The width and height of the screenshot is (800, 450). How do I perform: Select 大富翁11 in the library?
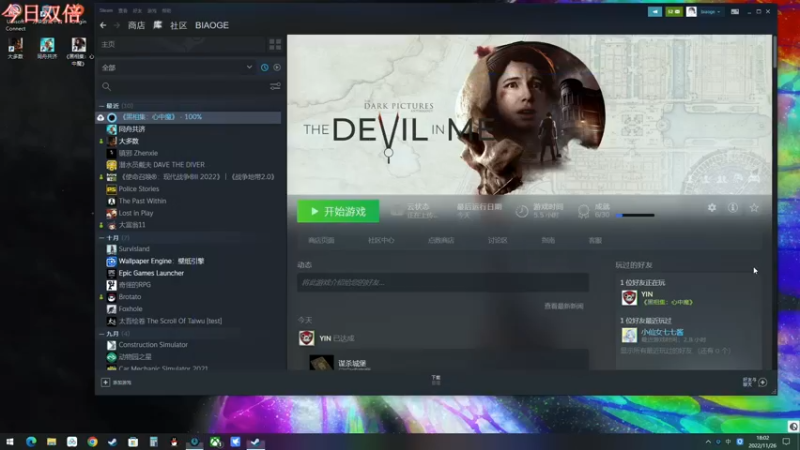tap(132, 225)
